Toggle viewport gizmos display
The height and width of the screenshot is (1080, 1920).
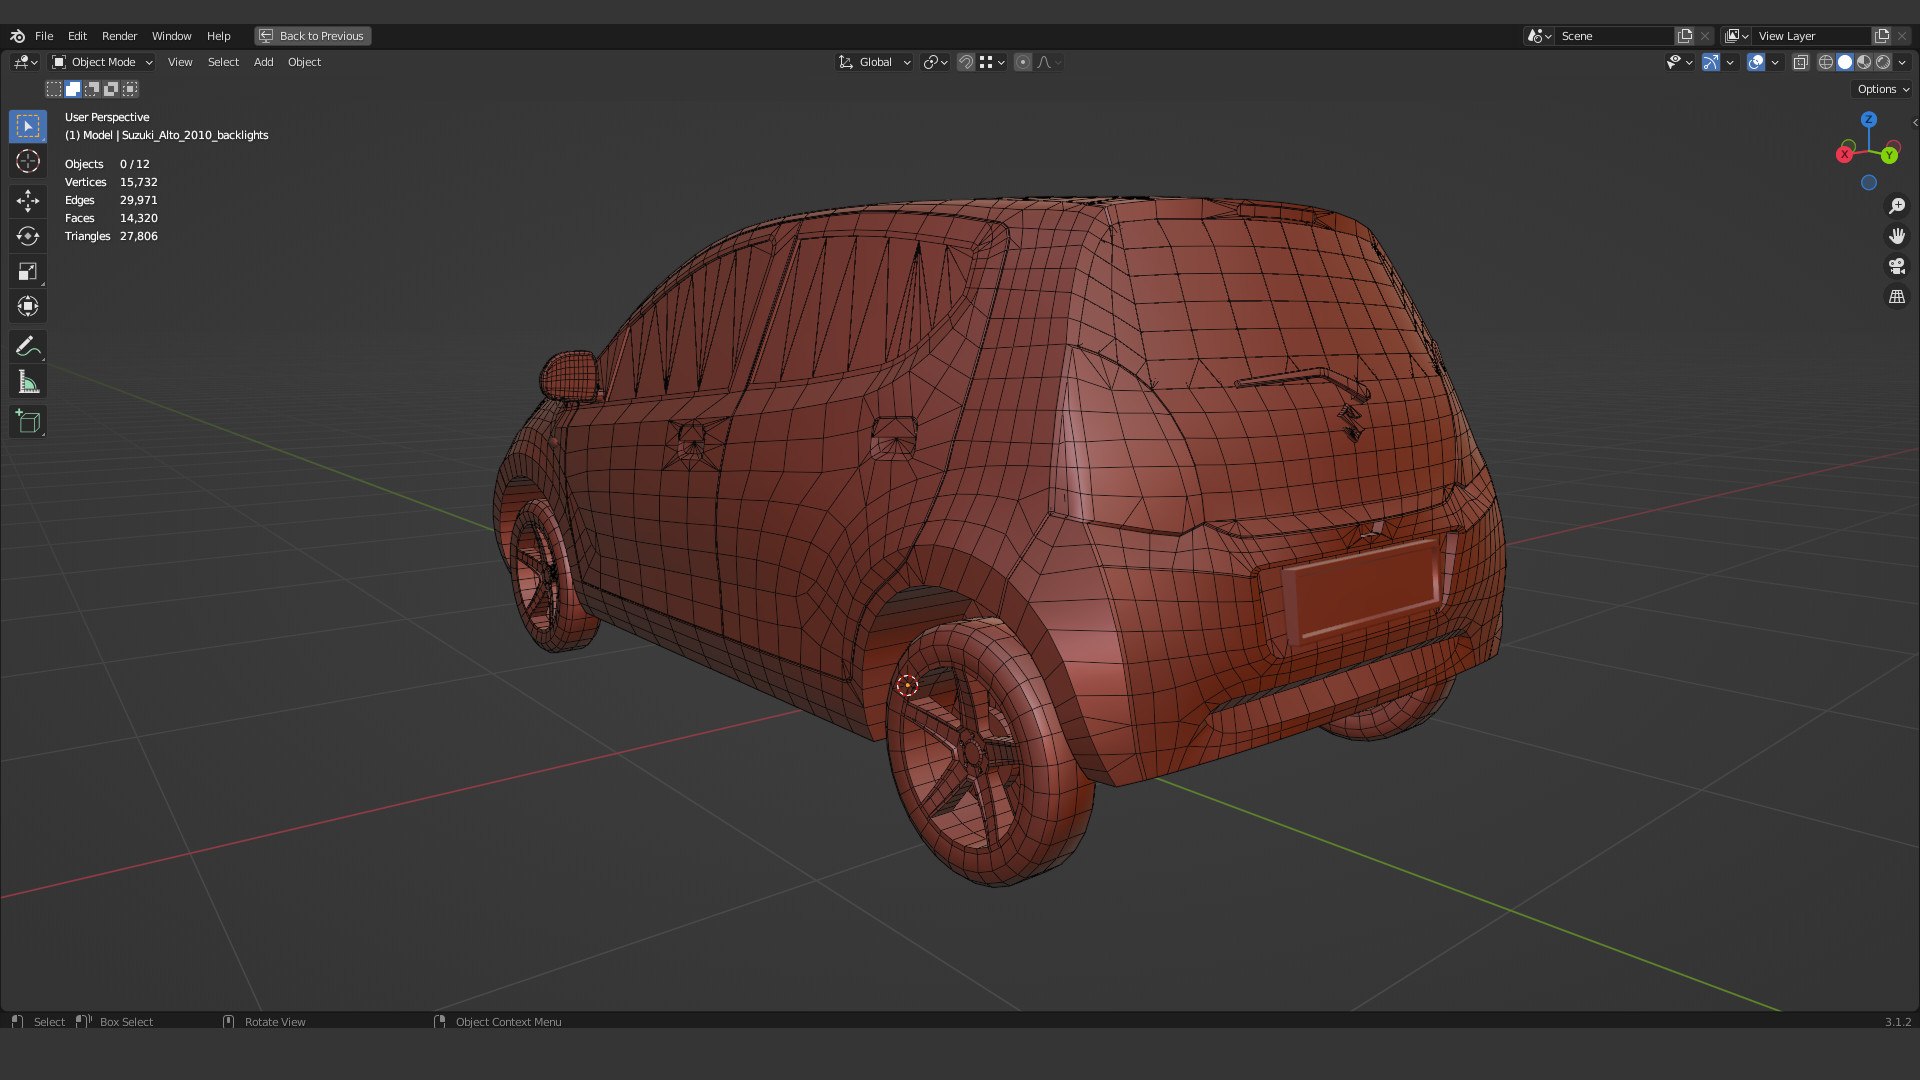point(1711,62)
